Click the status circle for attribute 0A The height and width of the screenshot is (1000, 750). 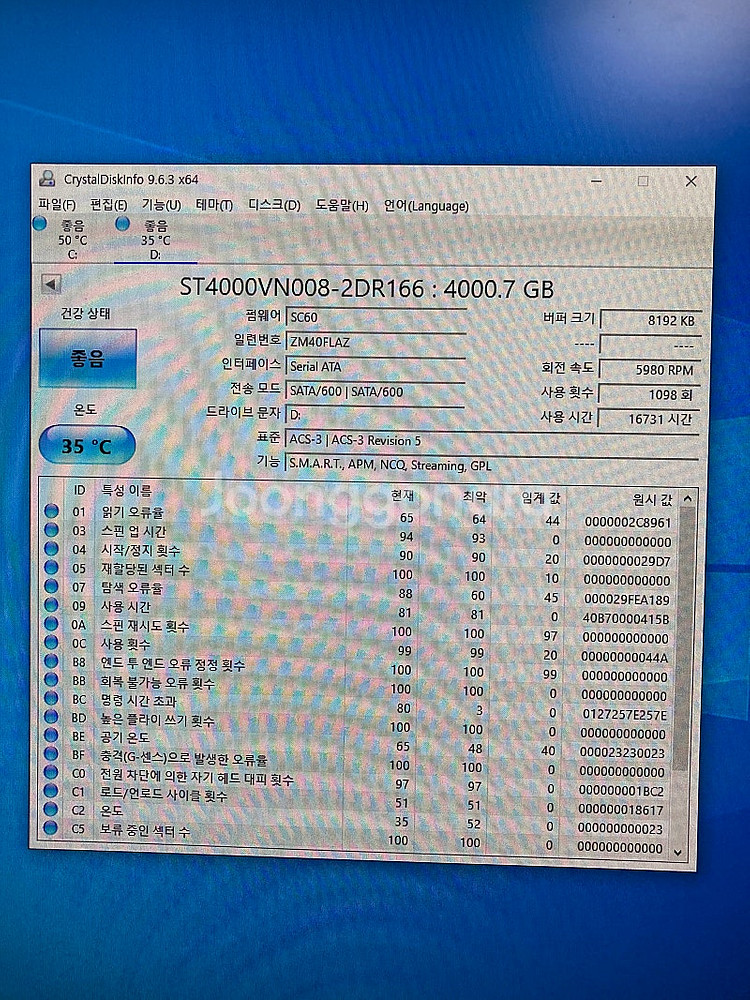tap(52, 624)
